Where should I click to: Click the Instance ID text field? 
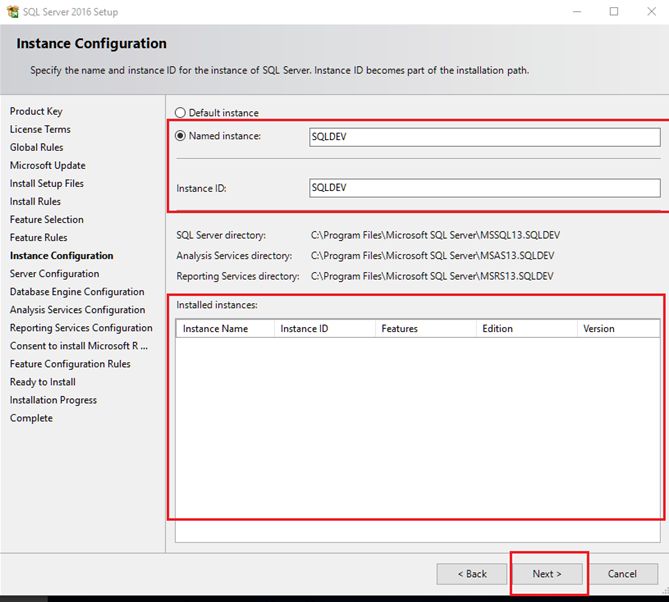(485, 188)
